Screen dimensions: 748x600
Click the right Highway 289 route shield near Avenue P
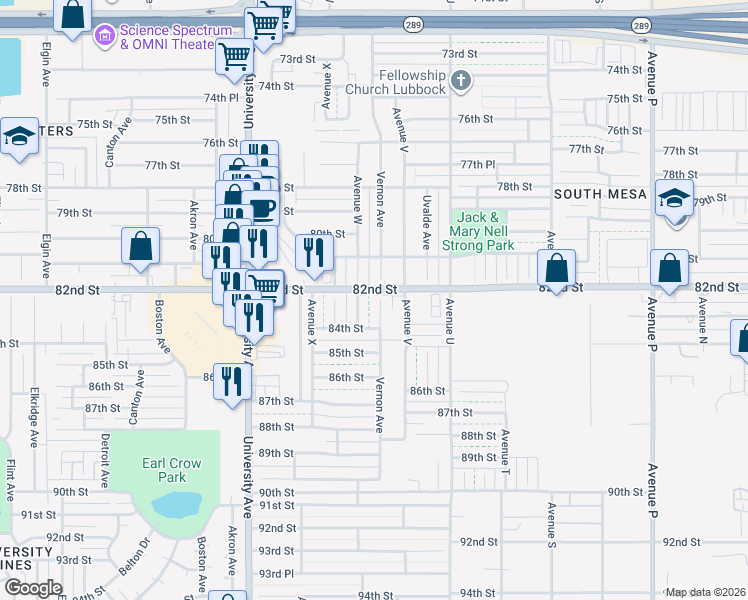pyautogui.click(x=641, y=25)
